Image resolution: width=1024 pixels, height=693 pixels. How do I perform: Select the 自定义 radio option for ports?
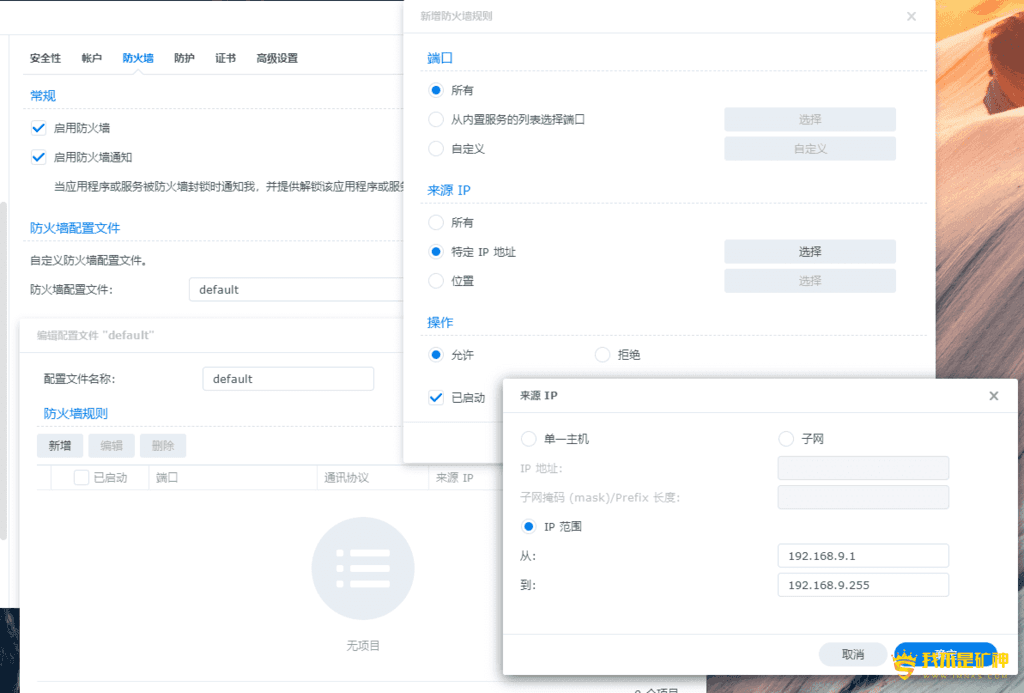(435, 148)
